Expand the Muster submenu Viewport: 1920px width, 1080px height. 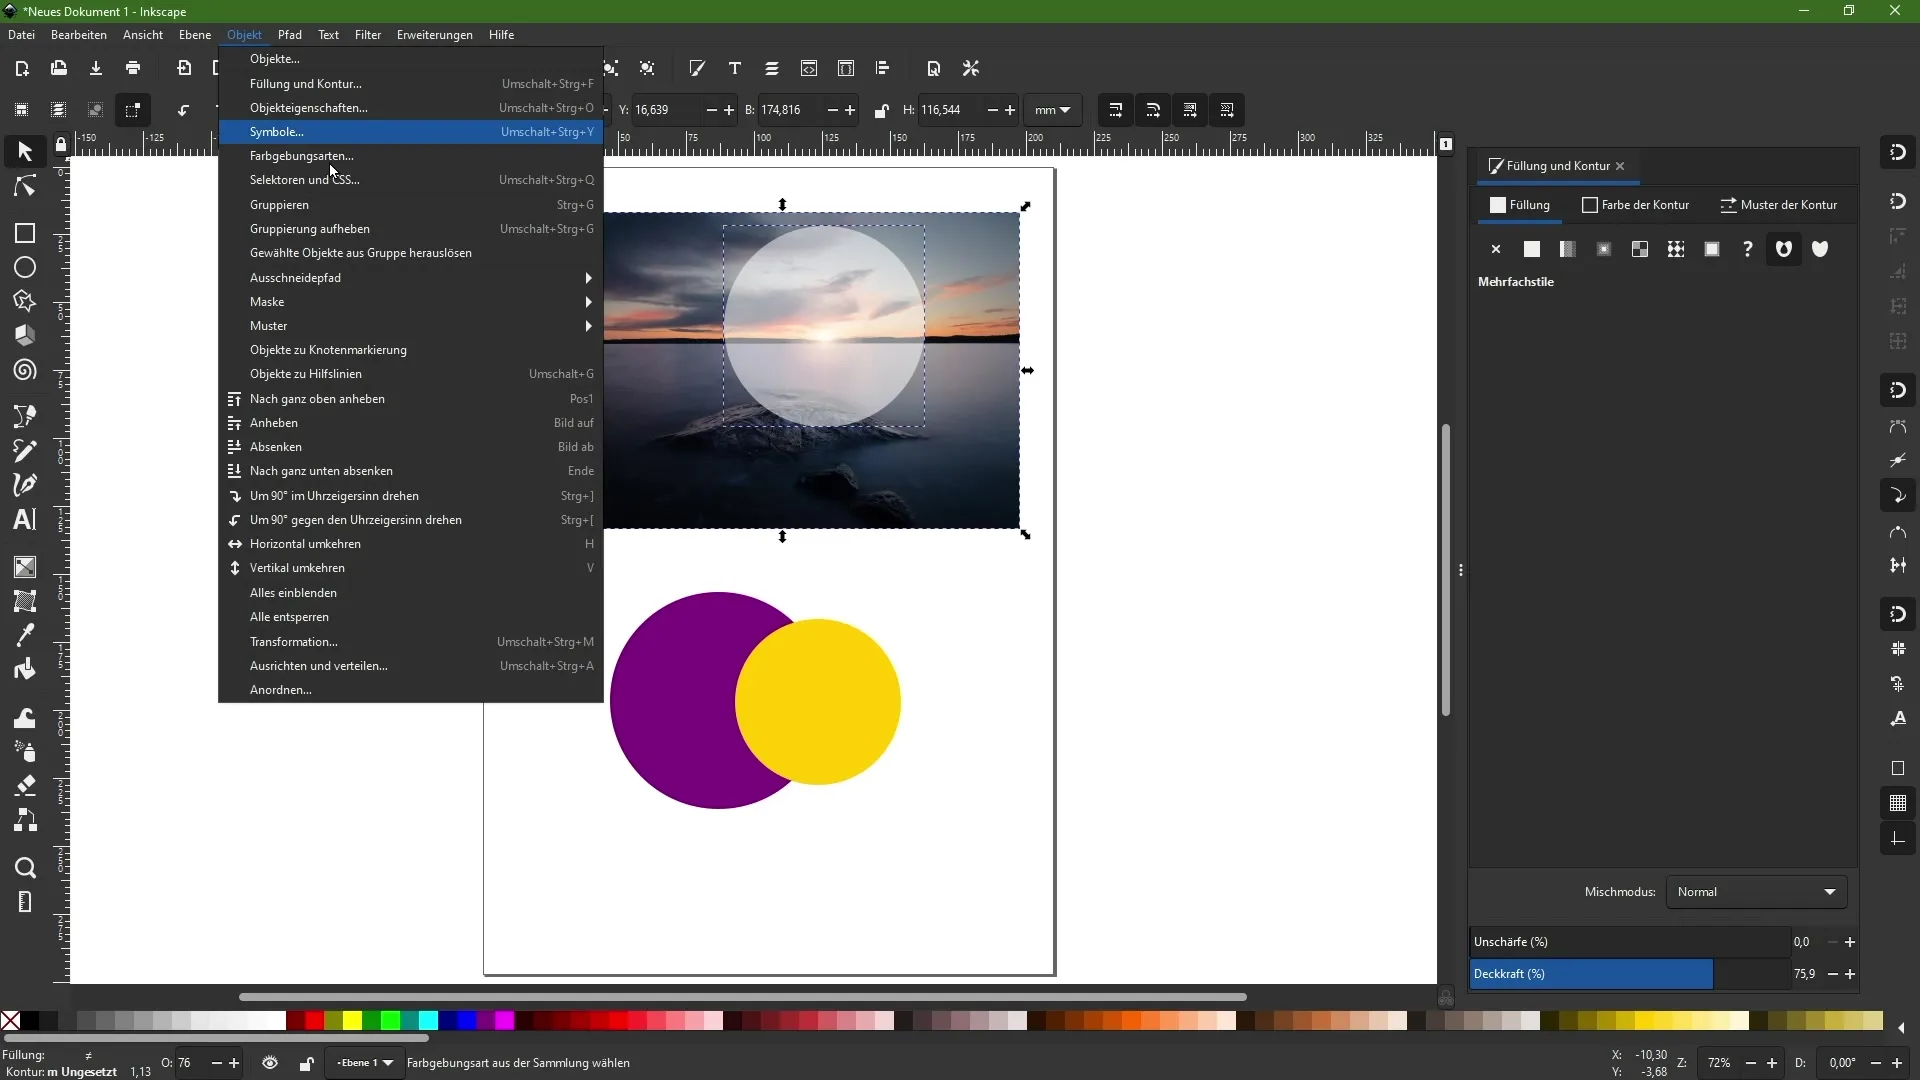411,326
